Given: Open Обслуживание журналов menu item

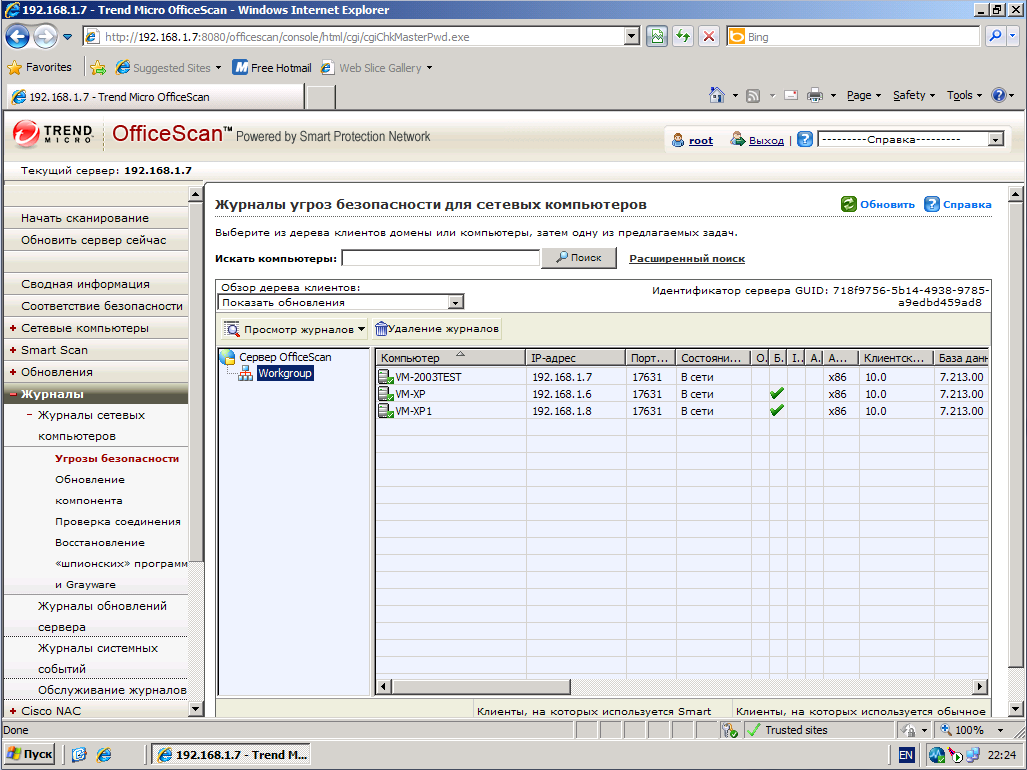Looking at the screenshot, I should coord(111,689).
